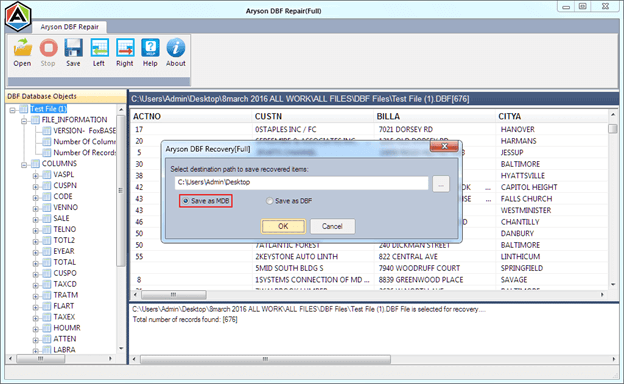624x384 pixels.
Task: Select the ATTEN column icon
Action: pyautogui.click(x=47, y=339)
